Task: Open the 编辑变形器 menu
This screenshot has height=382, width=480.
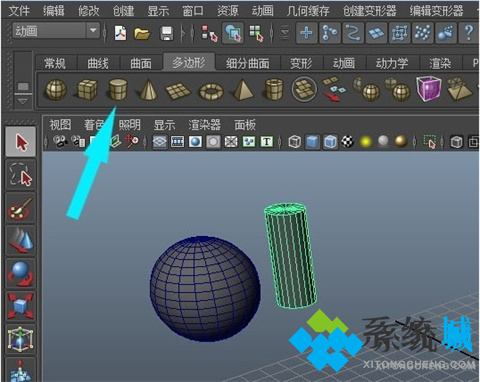Action: click(x=436, y=11)
